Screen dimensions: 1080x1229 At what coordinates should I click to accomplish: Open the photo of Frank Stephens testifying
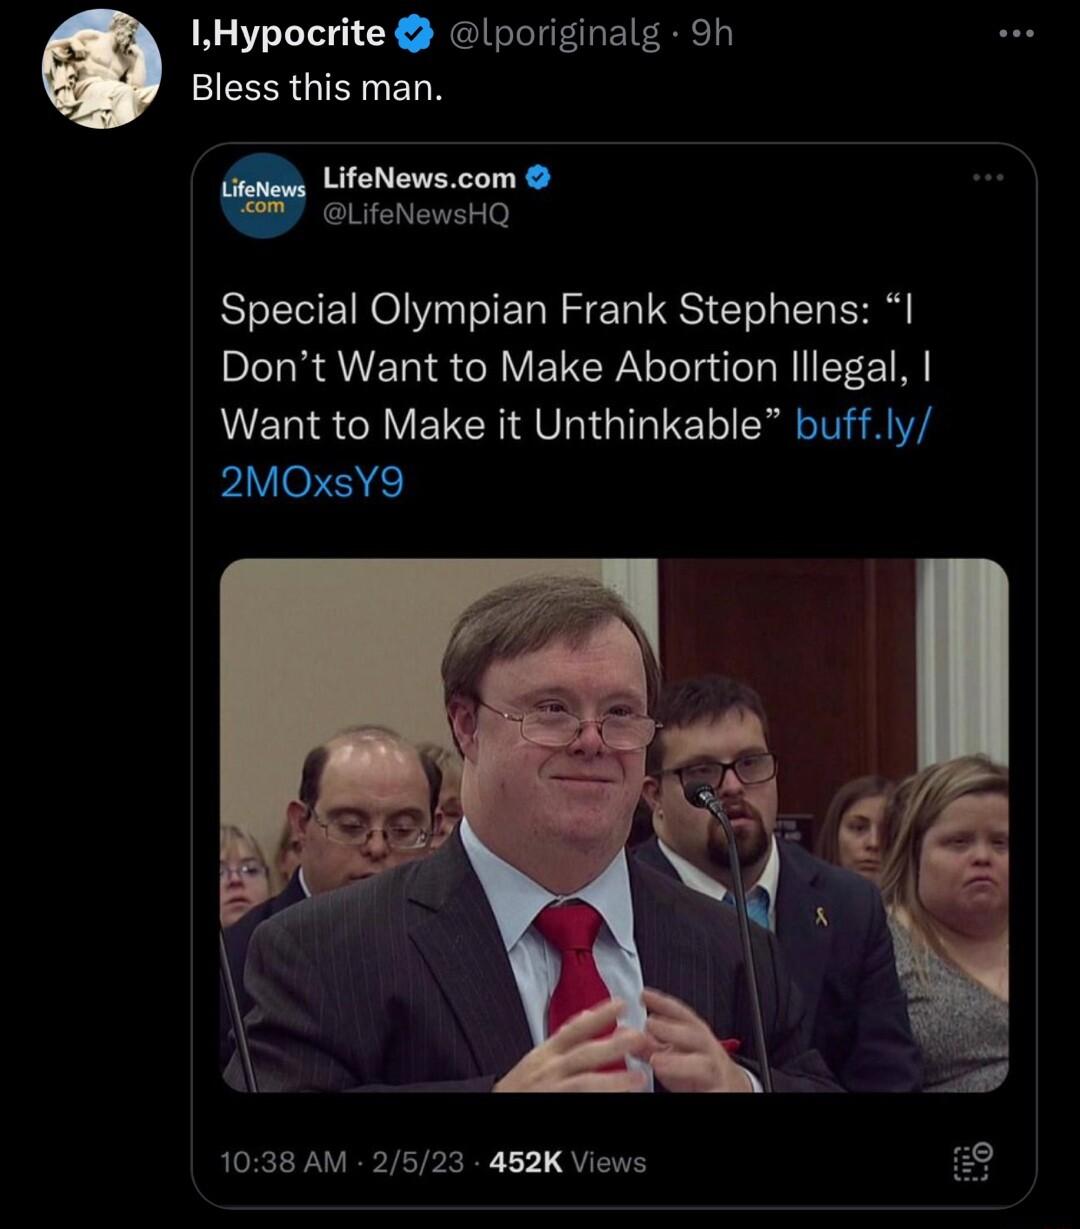click(615, 826)
